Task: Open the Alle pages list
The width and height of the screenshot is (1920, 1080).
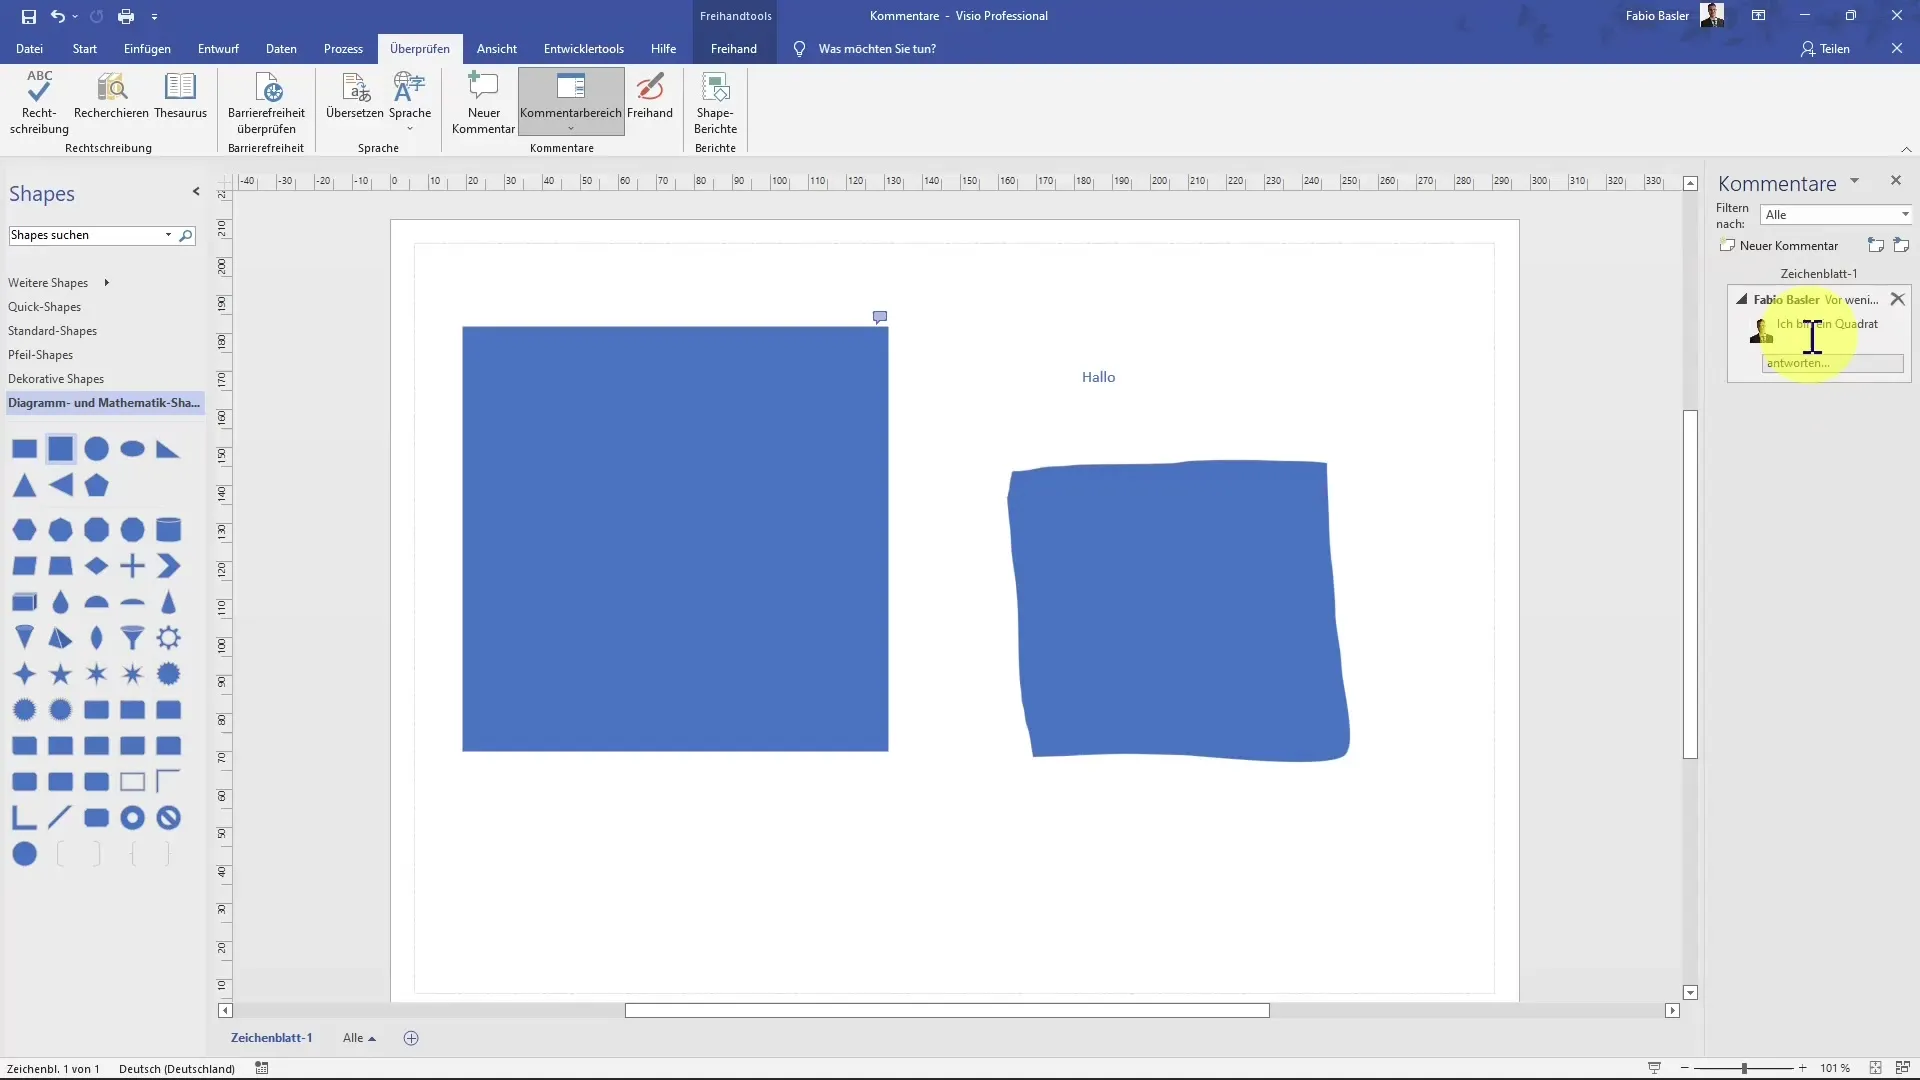Action: click(359, 1038)
